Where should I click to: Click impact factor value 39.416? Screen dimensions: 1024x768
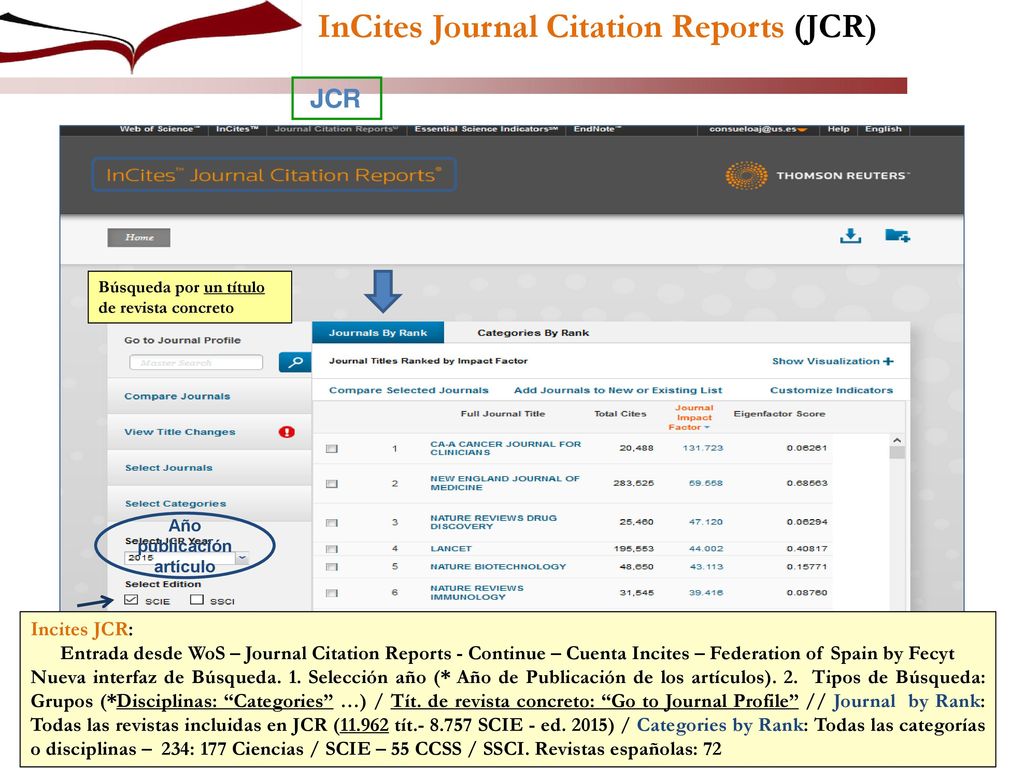click(705, 593)
